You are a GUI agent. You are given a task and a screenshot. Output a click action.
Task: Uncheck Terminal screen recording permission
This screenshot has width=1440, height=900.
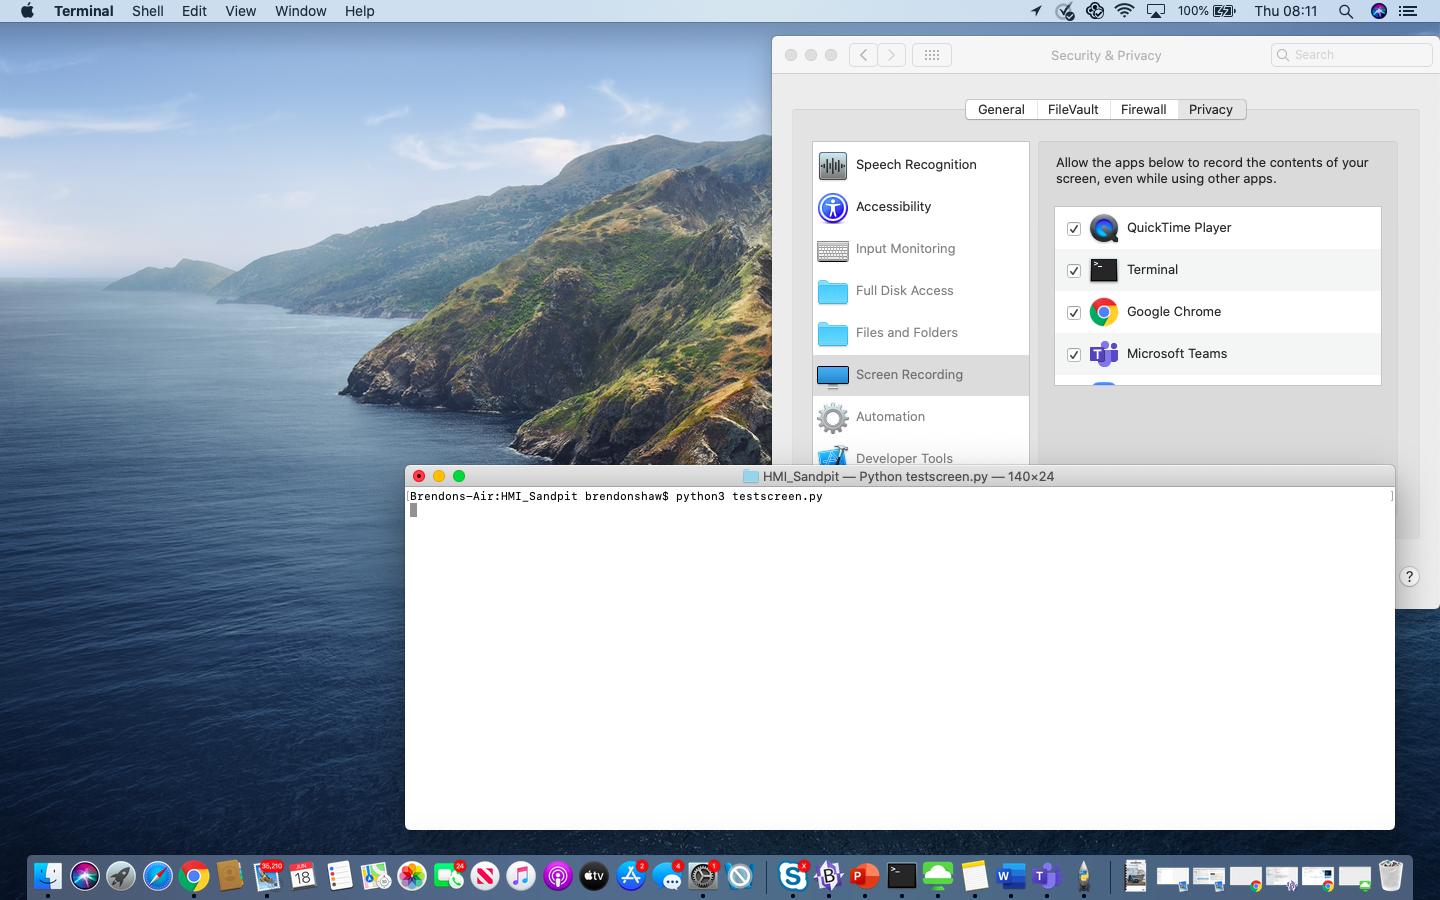pos(1074,271)
